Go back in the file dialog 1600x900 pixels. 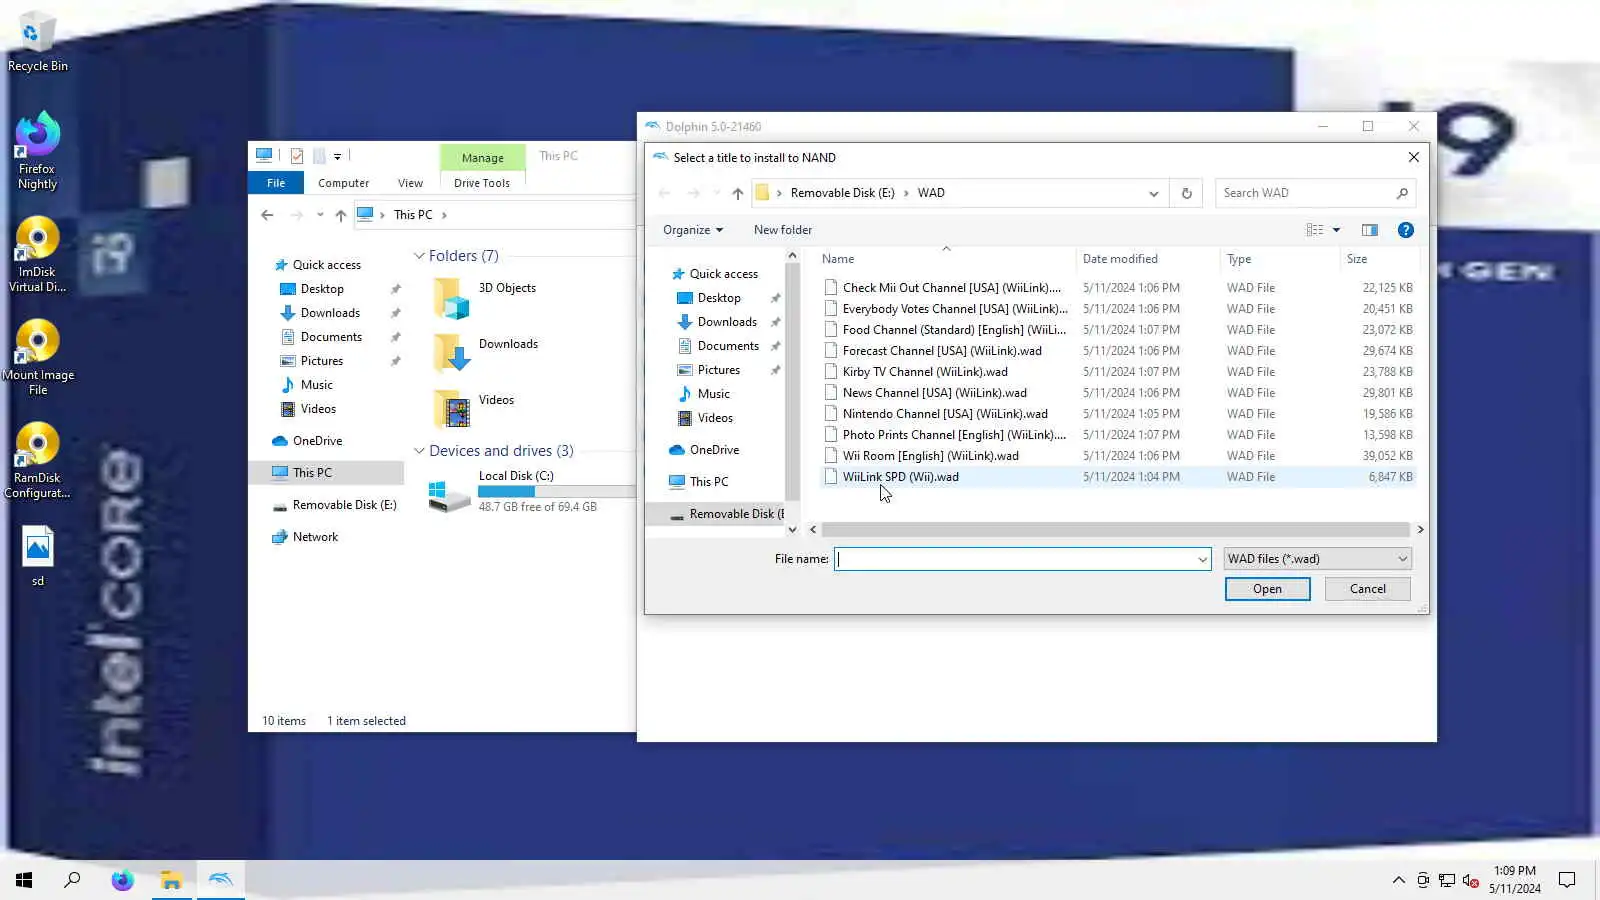pos(665,193)
